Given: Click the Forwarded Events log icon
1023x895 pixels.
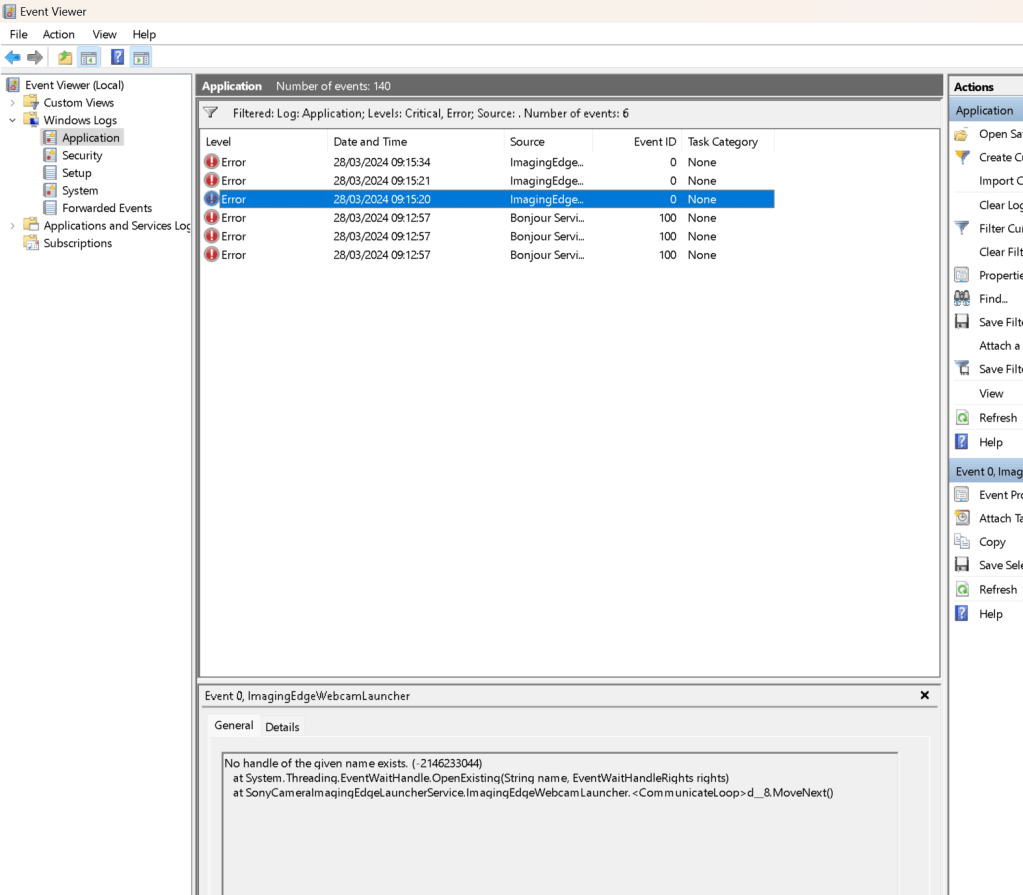Looking at the screenshot, I should (x=50, y=207).
